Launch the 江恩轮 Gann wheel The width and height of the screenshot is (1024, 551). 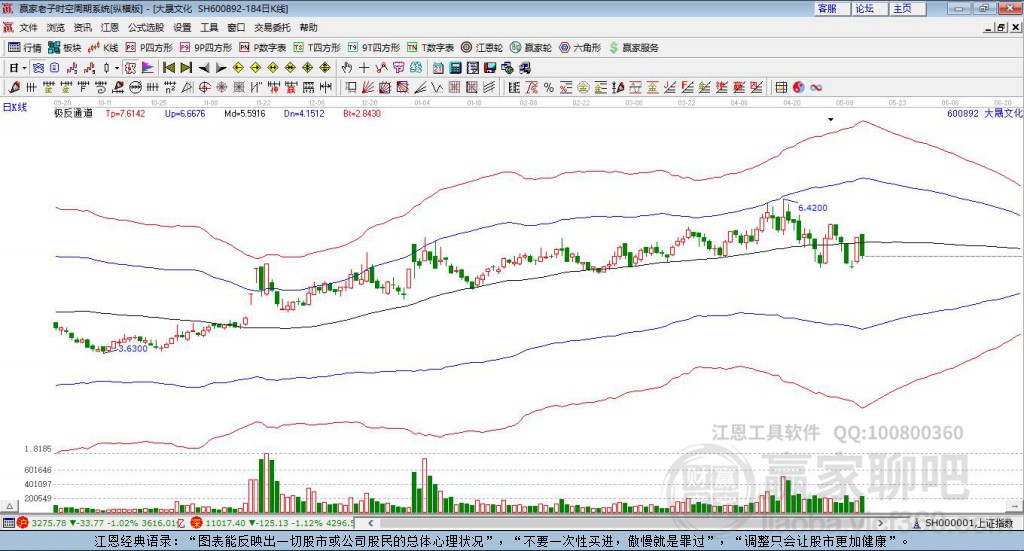click(x=482, y=48)
